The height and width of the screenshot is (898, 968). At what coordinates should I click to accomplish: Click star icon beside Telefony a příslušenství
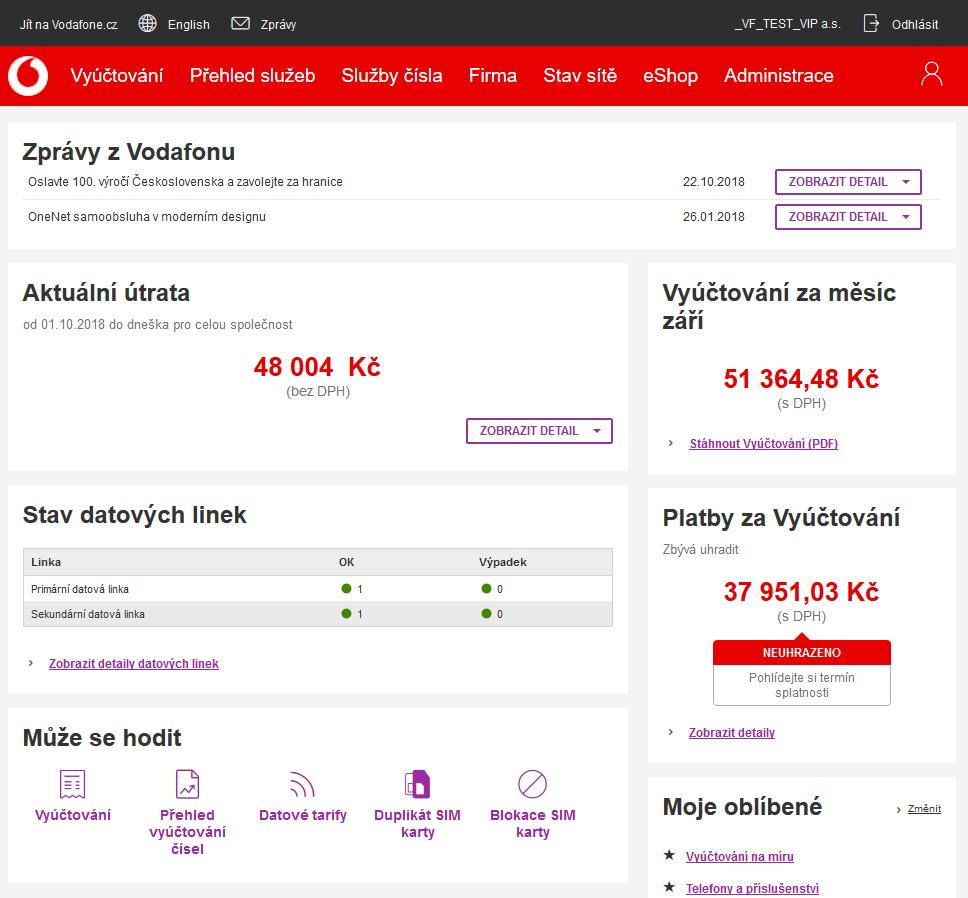click(669, 888)
